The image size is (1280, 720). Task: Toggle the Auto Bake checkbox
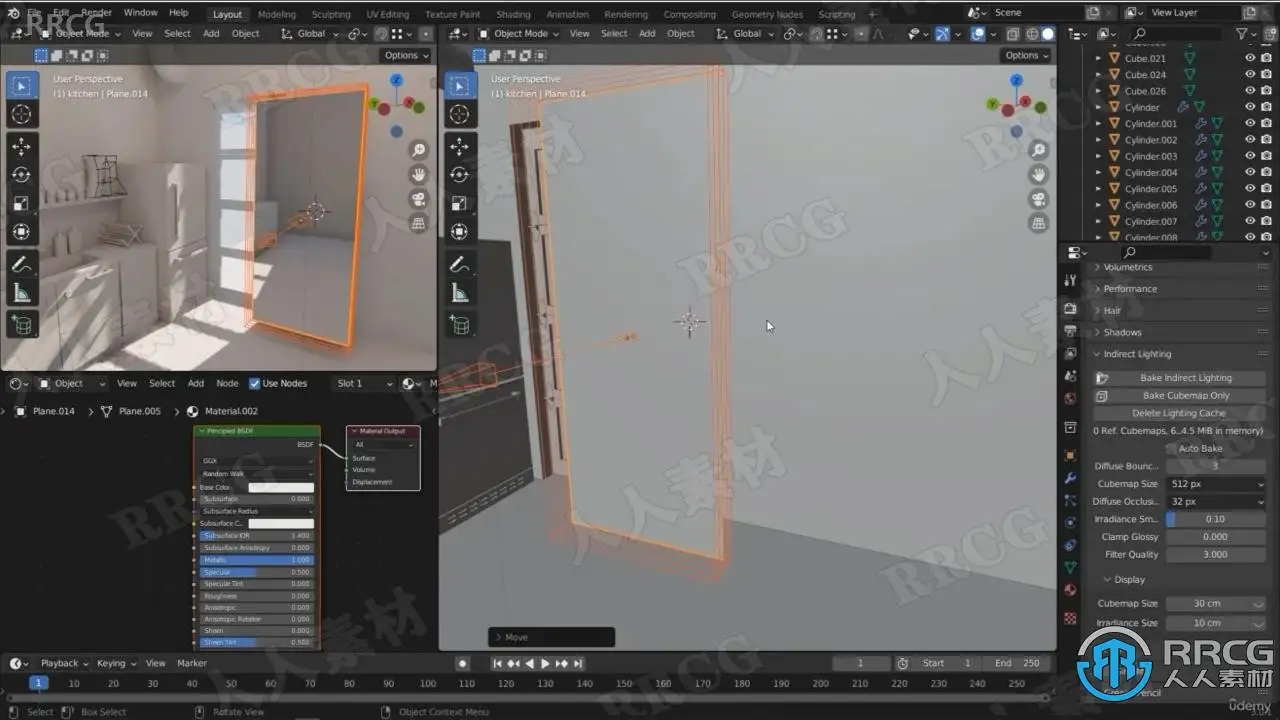(x=1171, y=449)
